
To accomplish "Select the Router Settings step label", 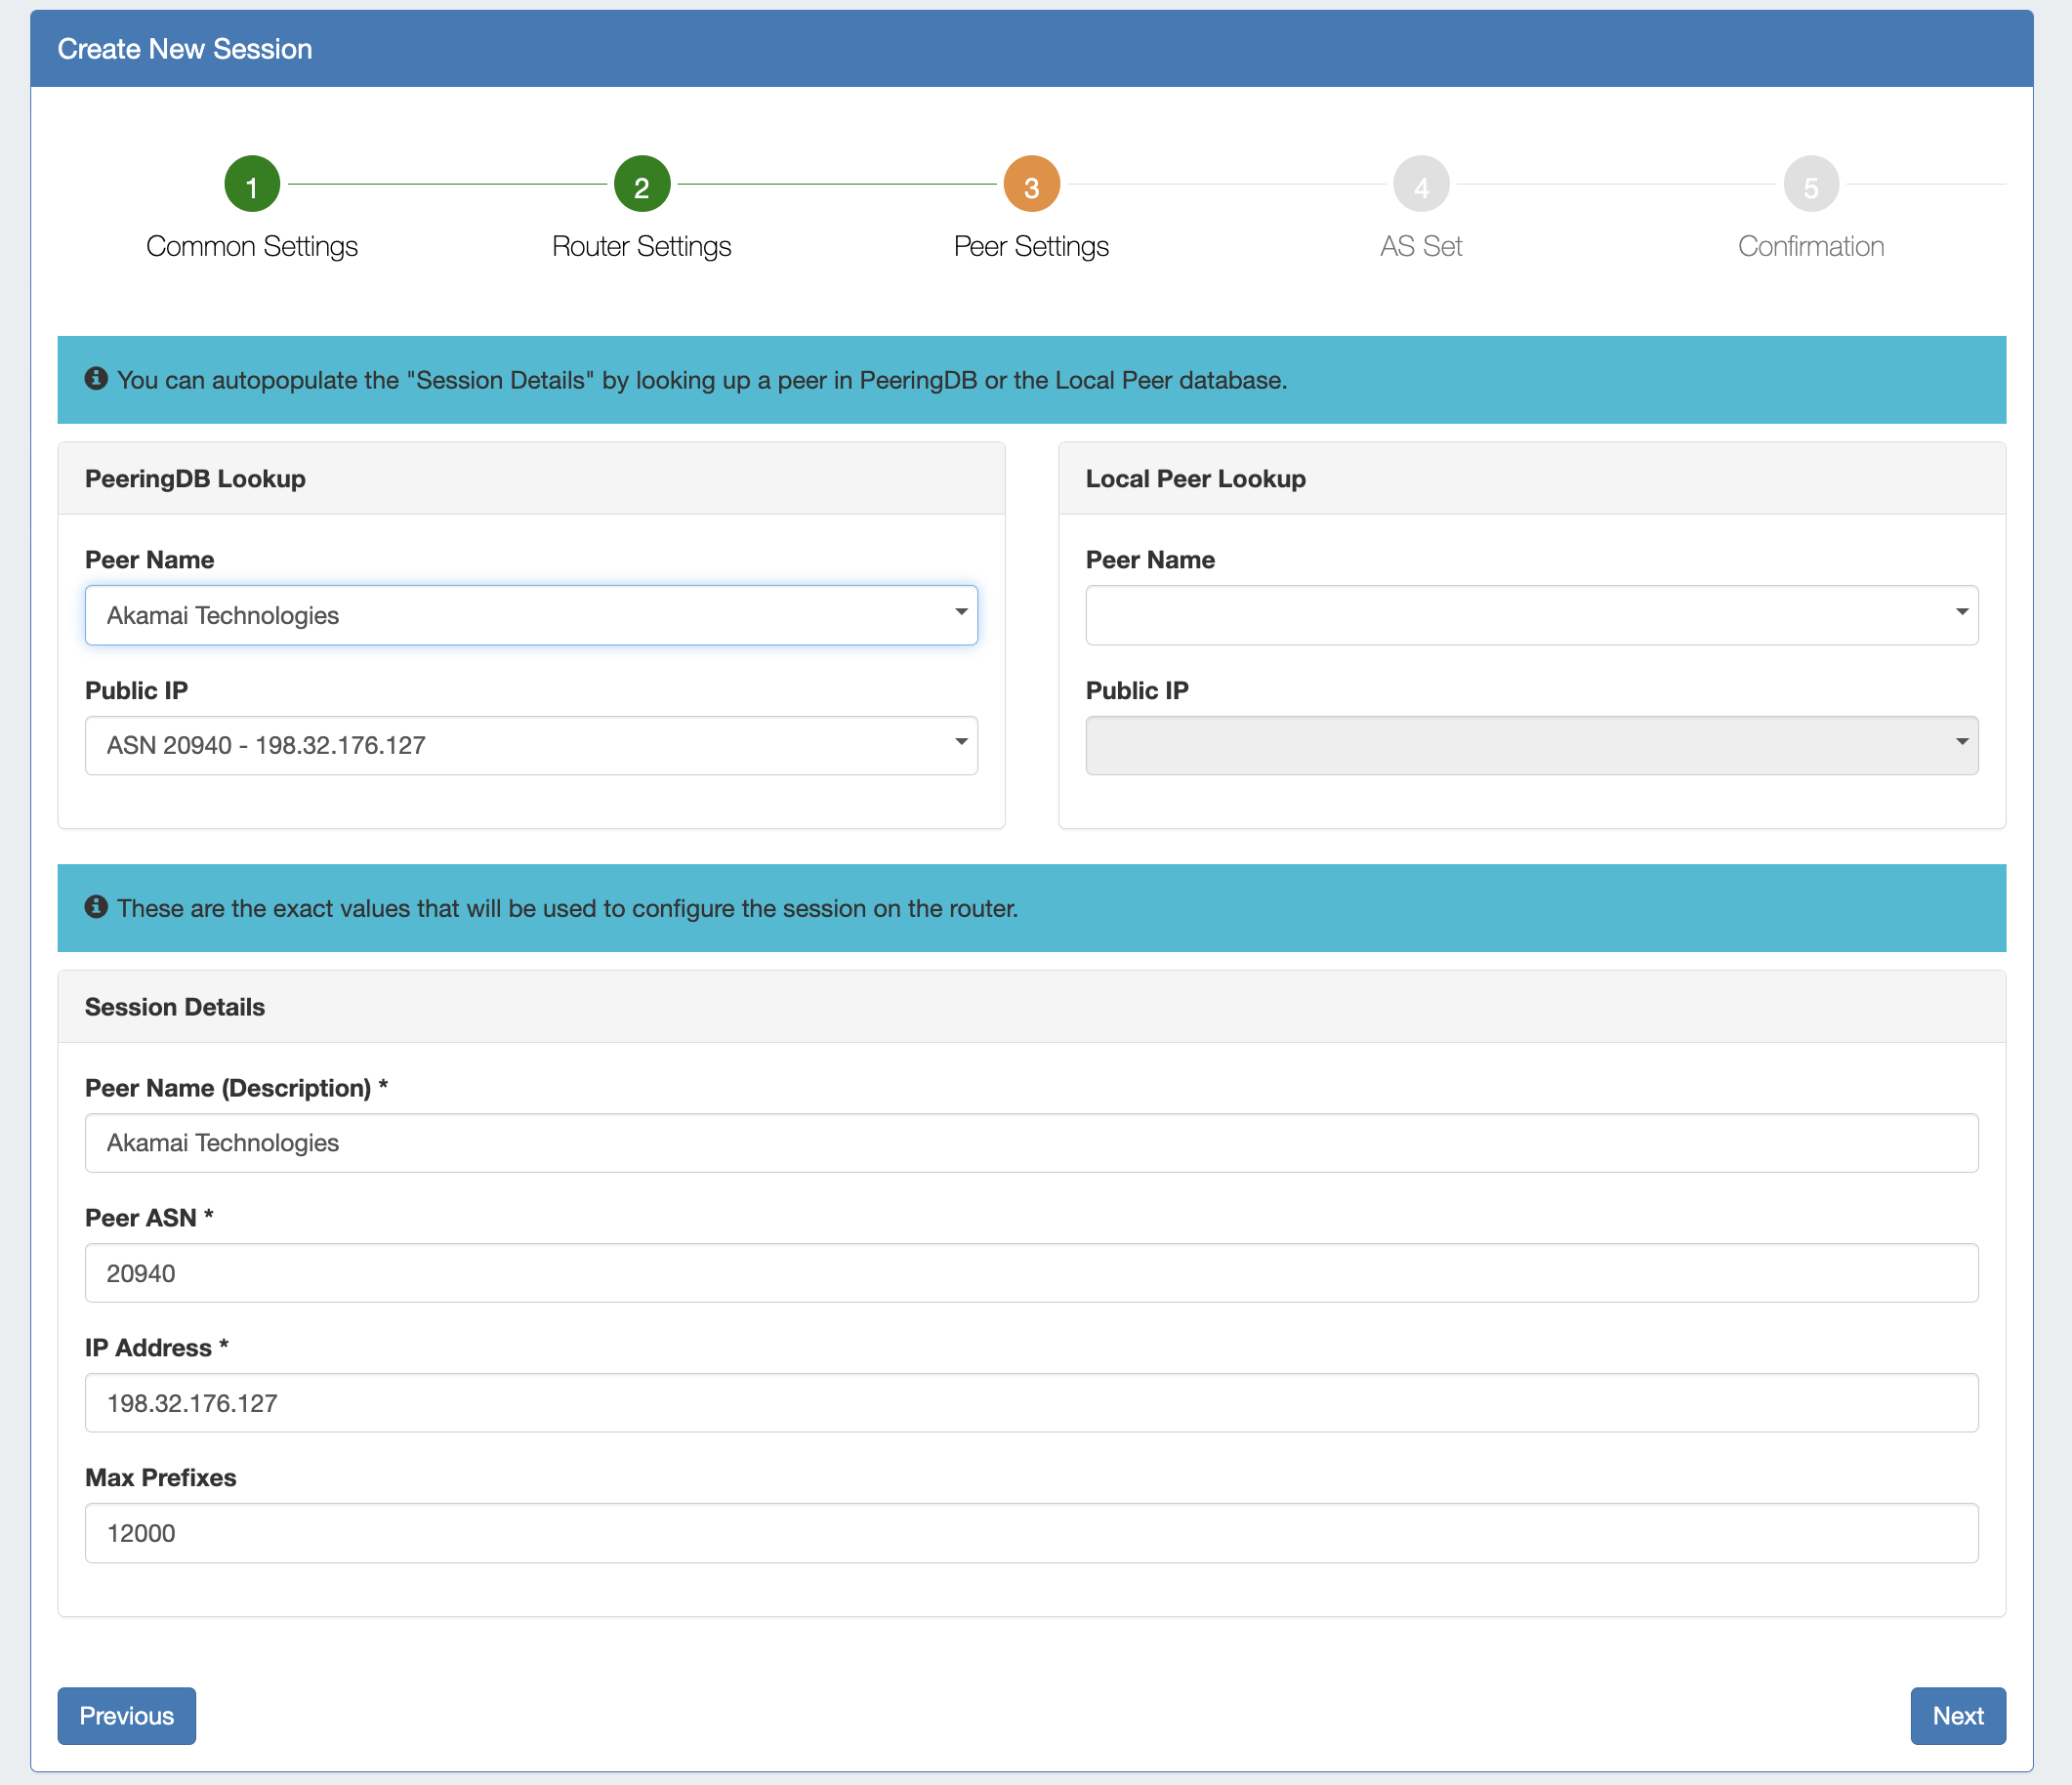I will [x=641, y=246].
